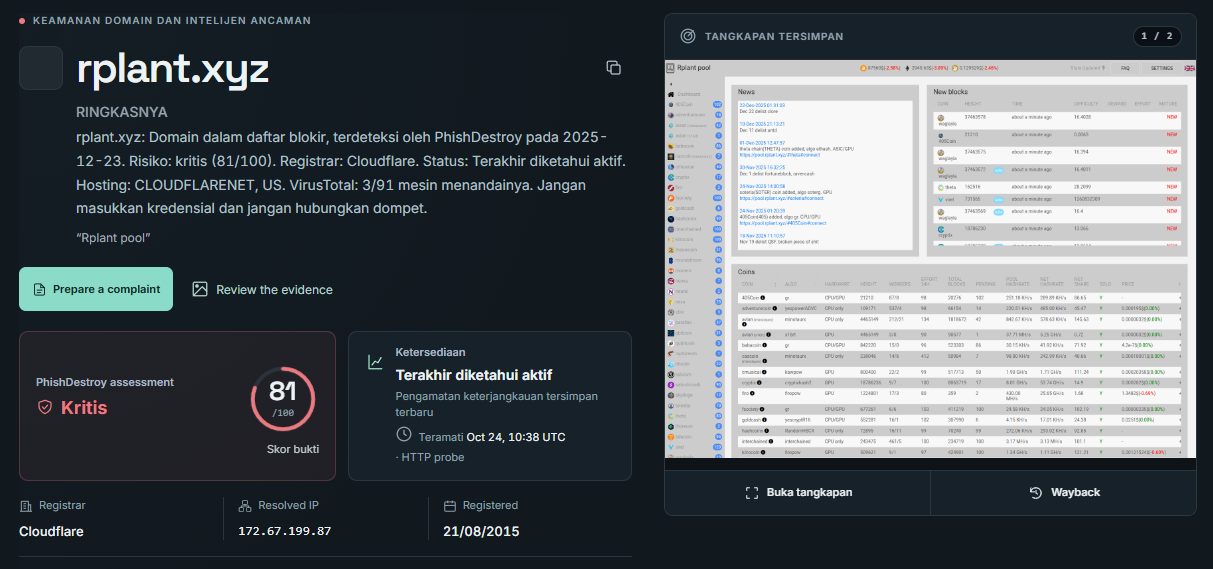Click the PhishDestroy assessment label
This screenshot has width=1213, height=569.
coord(105,382)
